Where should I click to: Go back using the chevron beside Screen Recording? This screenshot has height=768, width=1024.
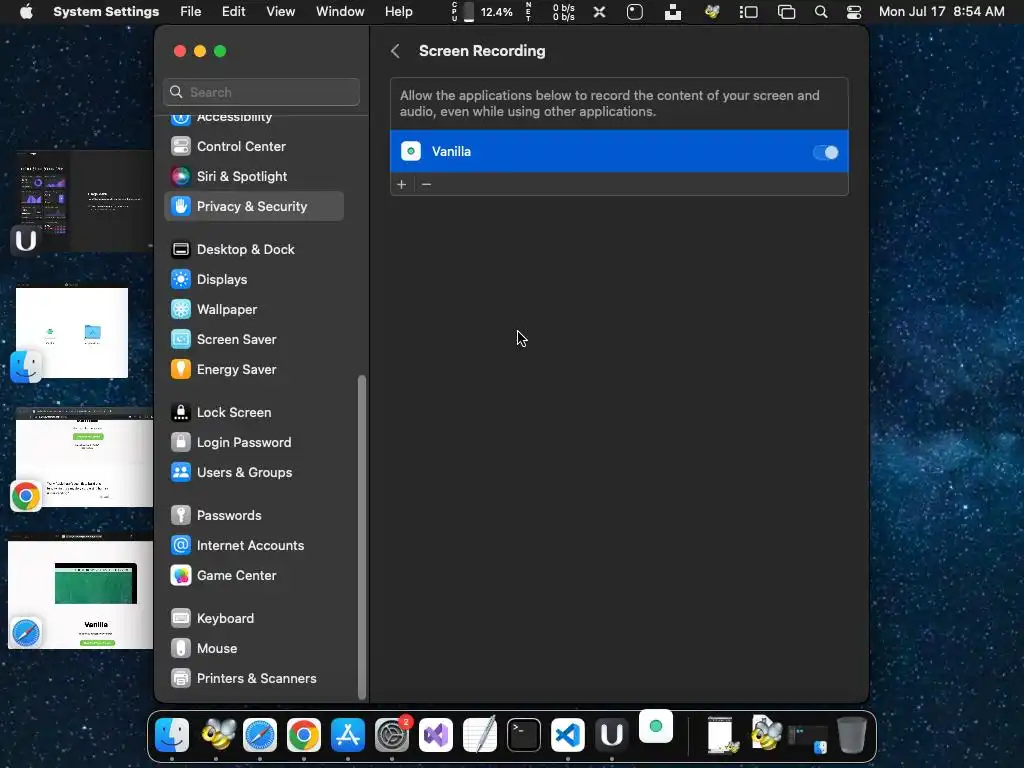click(395, 51)
